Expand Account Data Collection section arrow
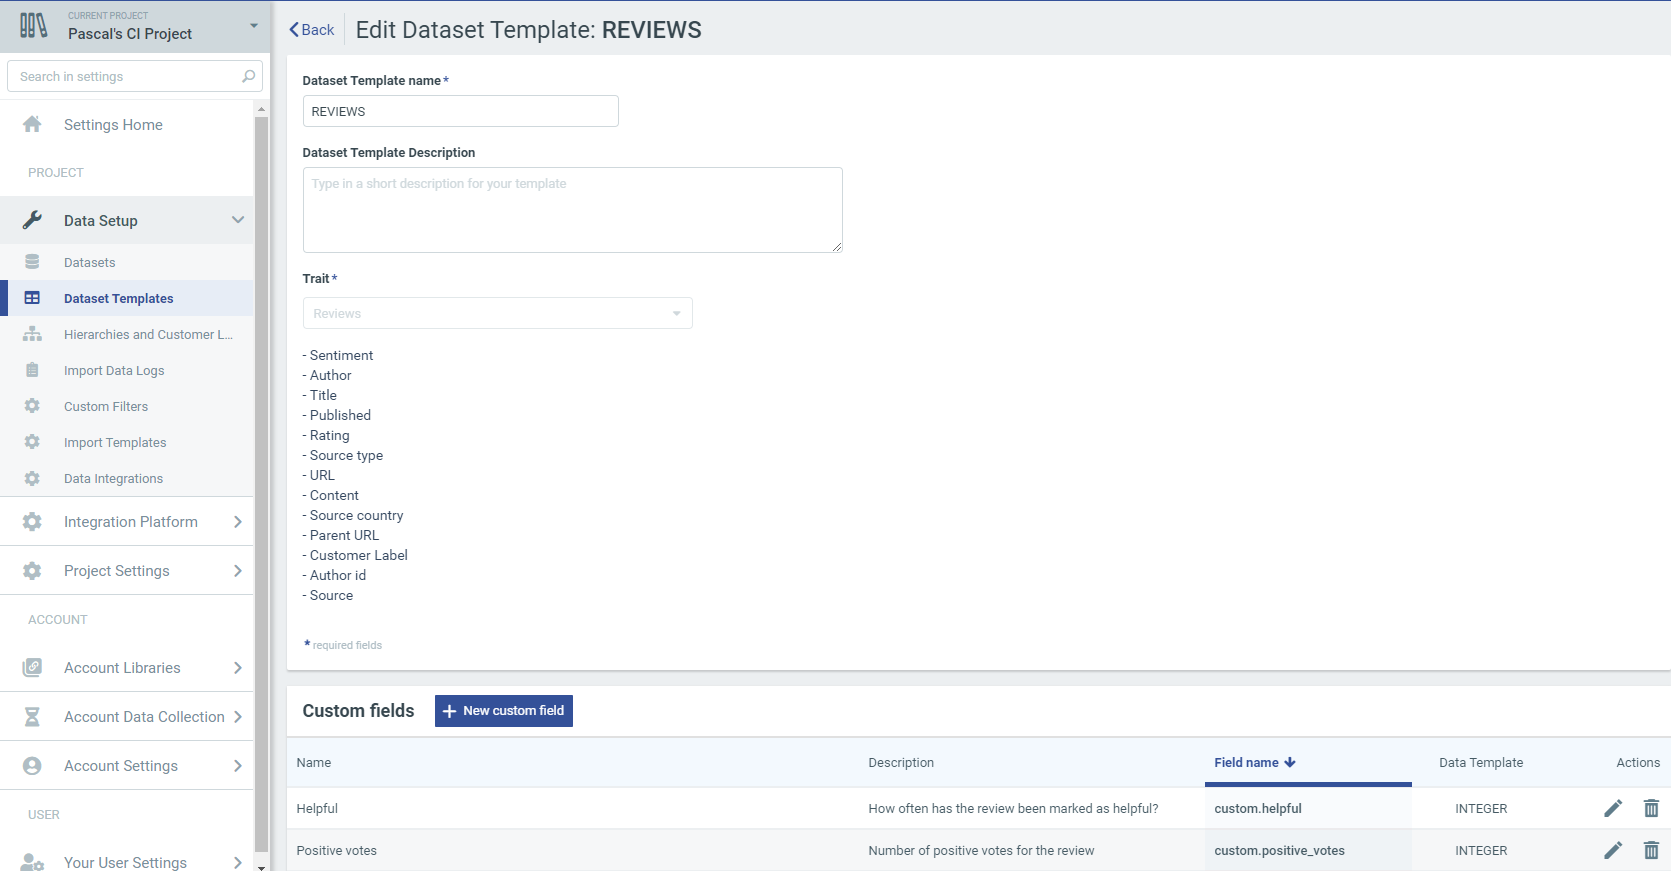 pyautogui.click(x=238, y=716)
